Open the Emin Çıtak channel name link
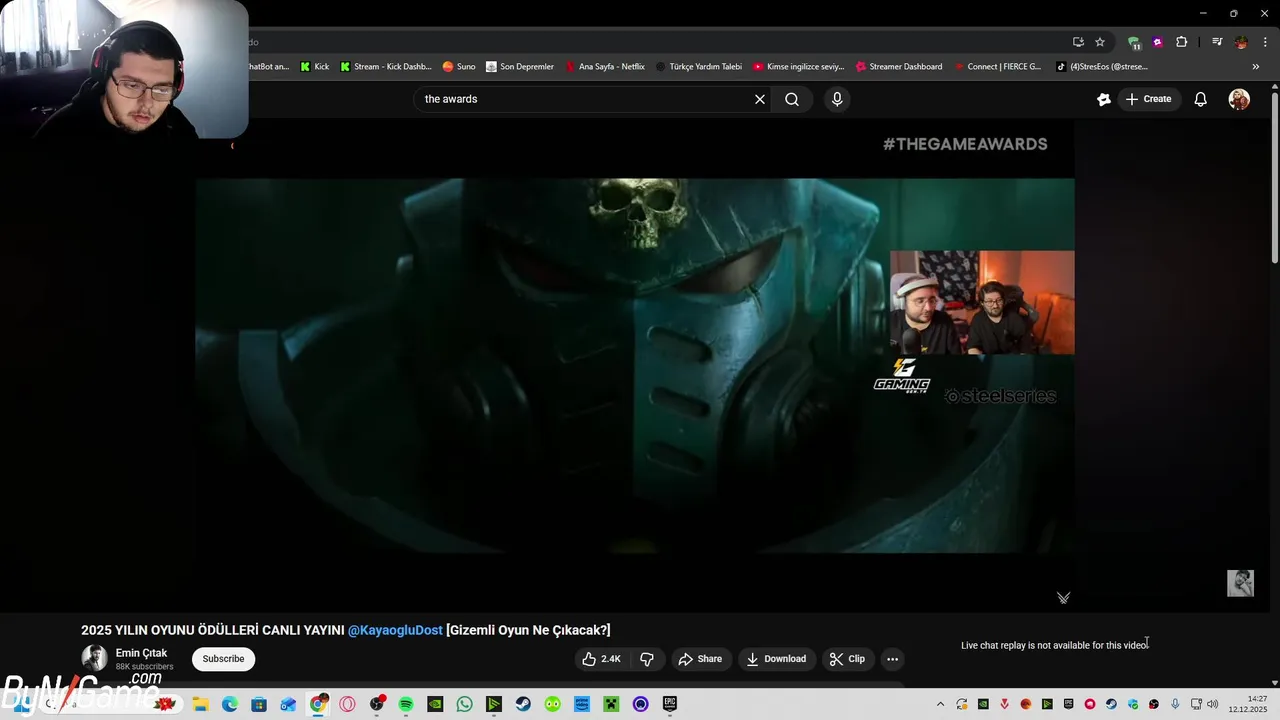This screenshot has width=1280, height=720. point(141,653)
